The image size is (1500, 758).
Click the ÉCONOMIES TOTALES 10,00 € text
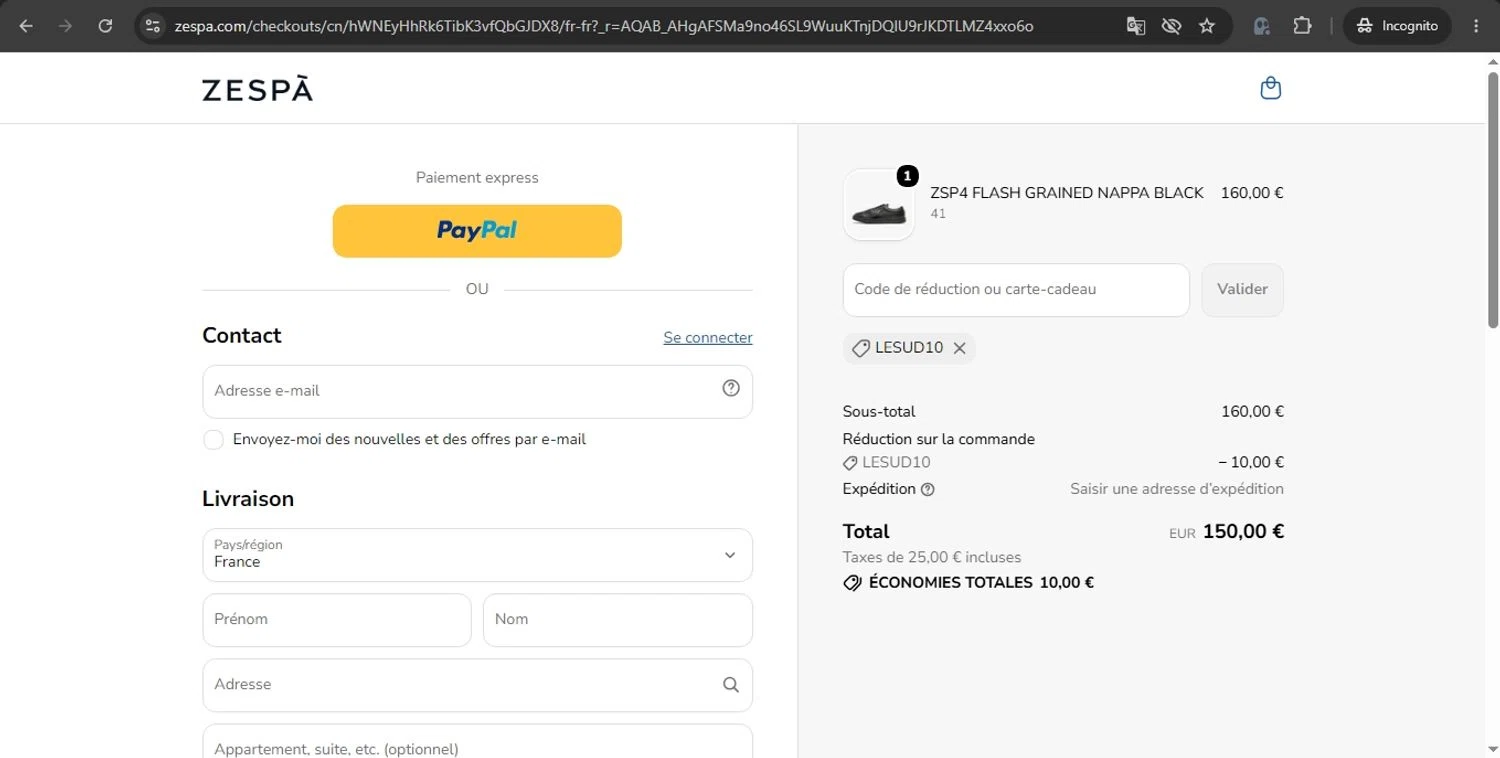(981, 583)
